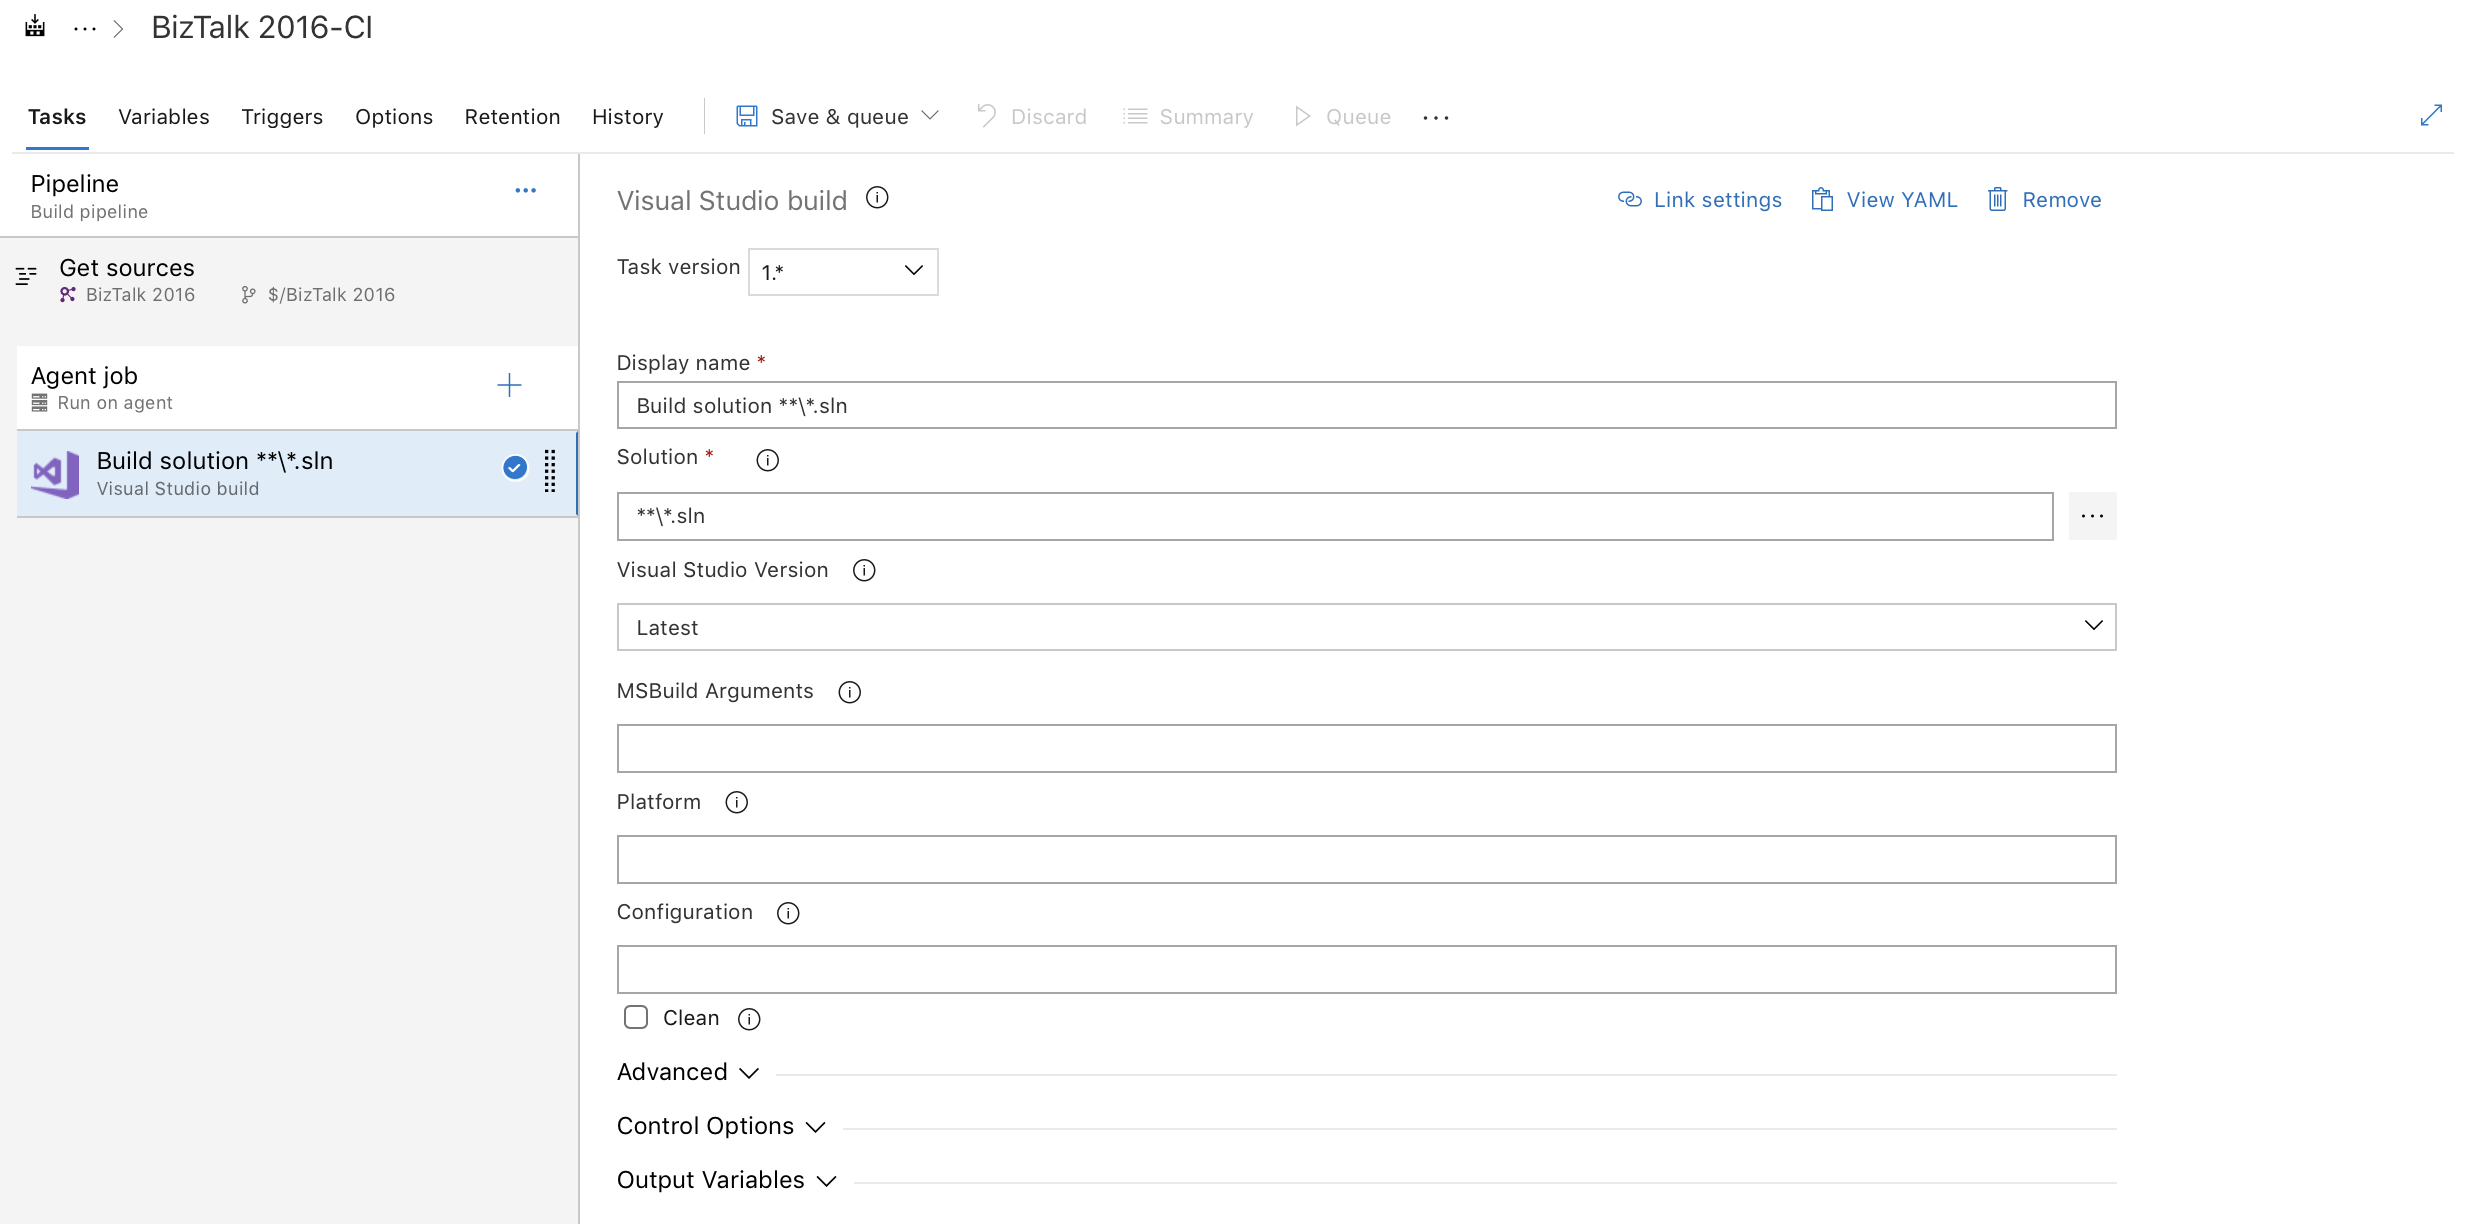2468x1224 pixels.
Task: Click the Visual Studio build icon
Action: (x=57, y=470)
